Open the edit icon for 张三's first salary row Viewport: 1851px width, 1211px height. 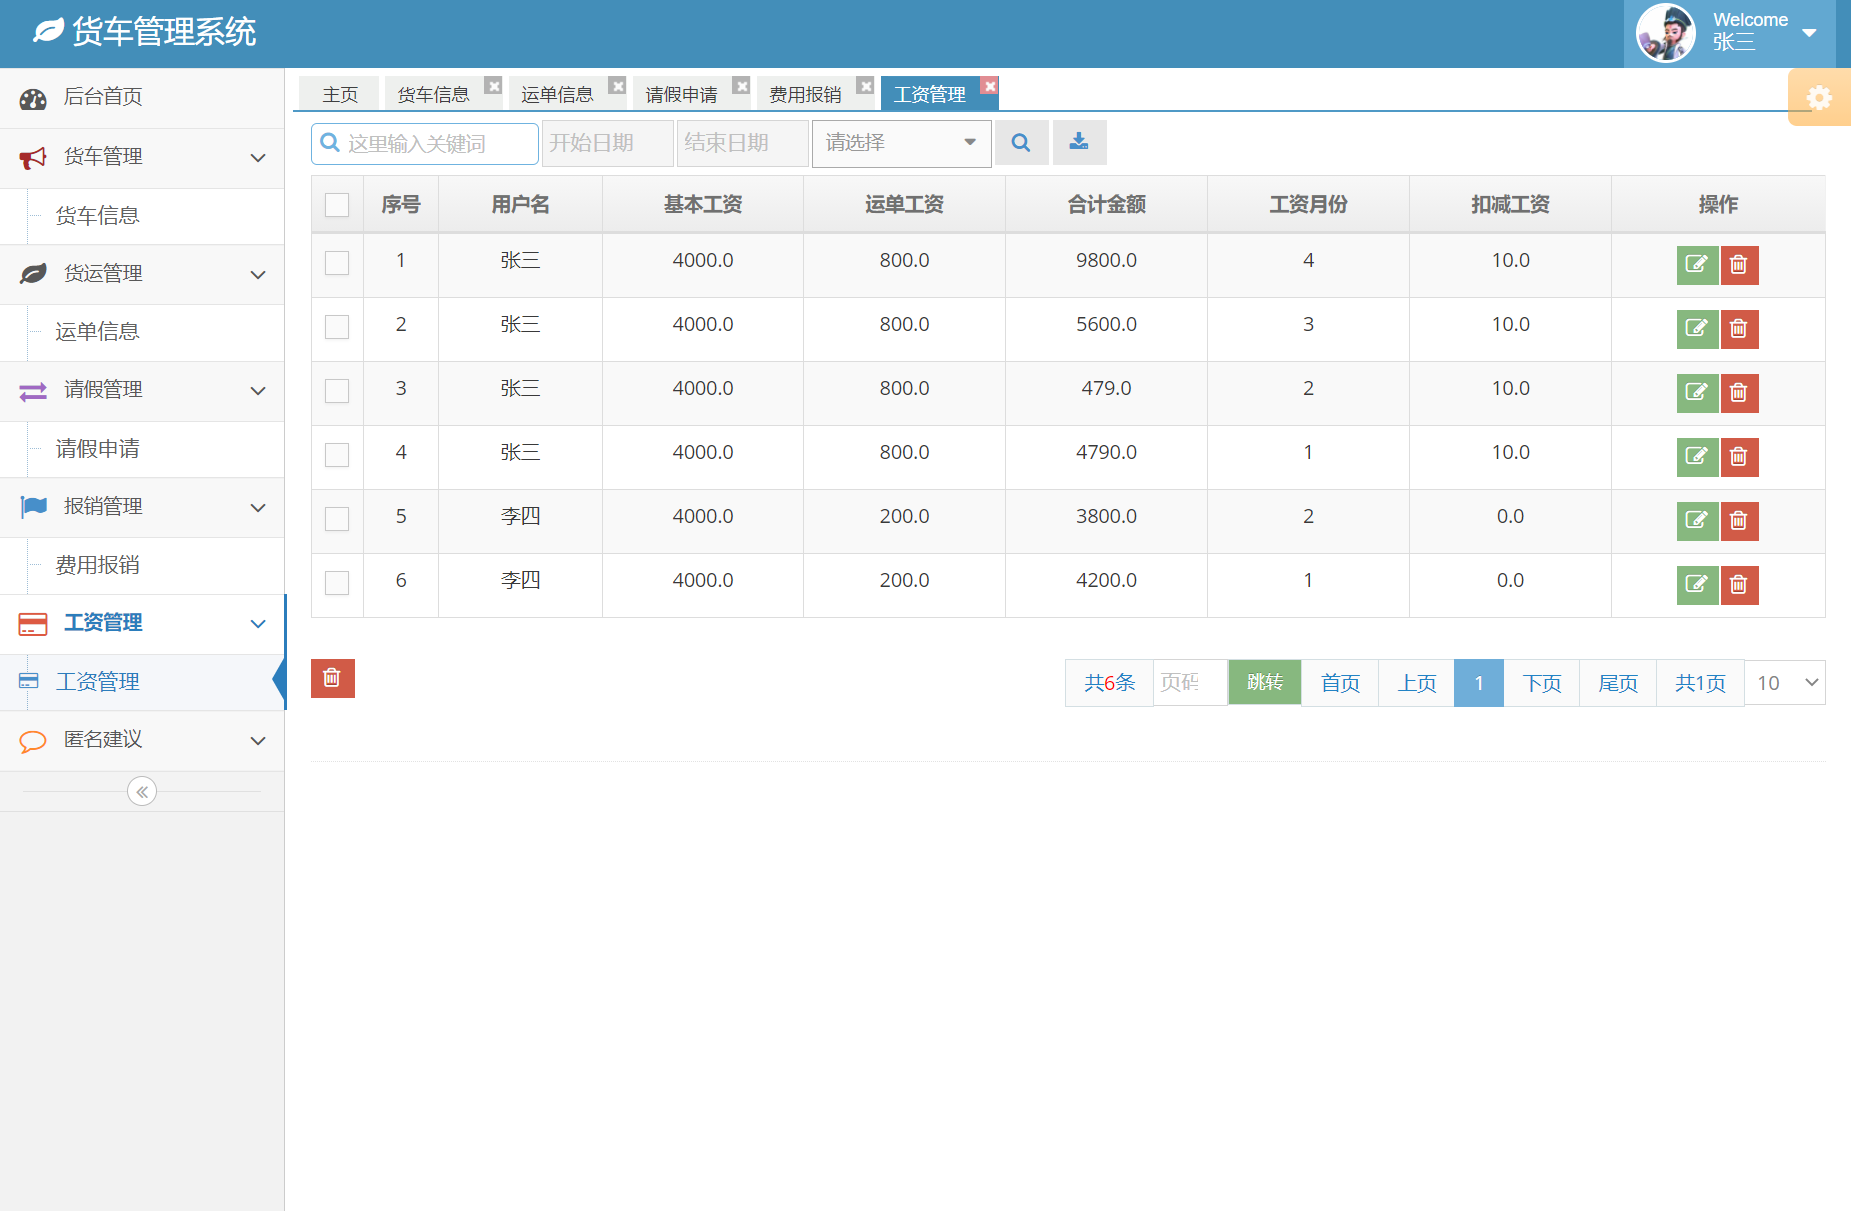pyautogui.click(x=1697, y=265)
